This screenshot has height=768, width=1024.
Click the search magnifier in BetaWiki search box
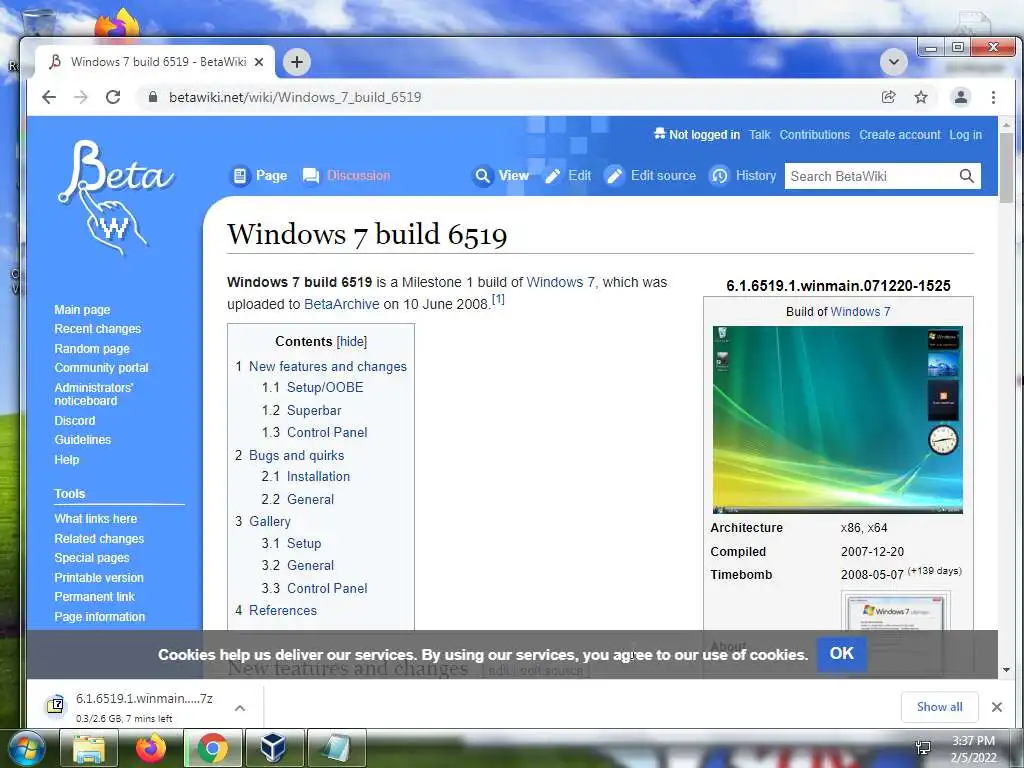tap(967, 176)
